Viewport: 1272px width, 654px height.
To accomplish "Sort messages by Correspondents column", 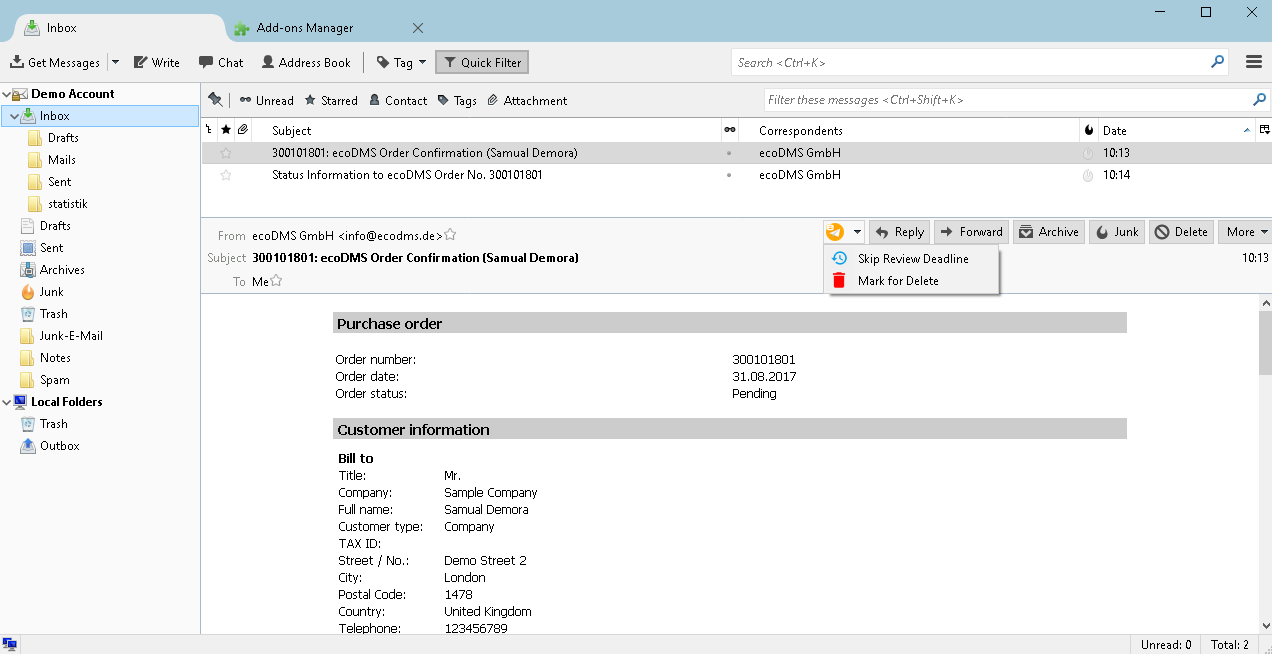I will click(x=910, y=131).
